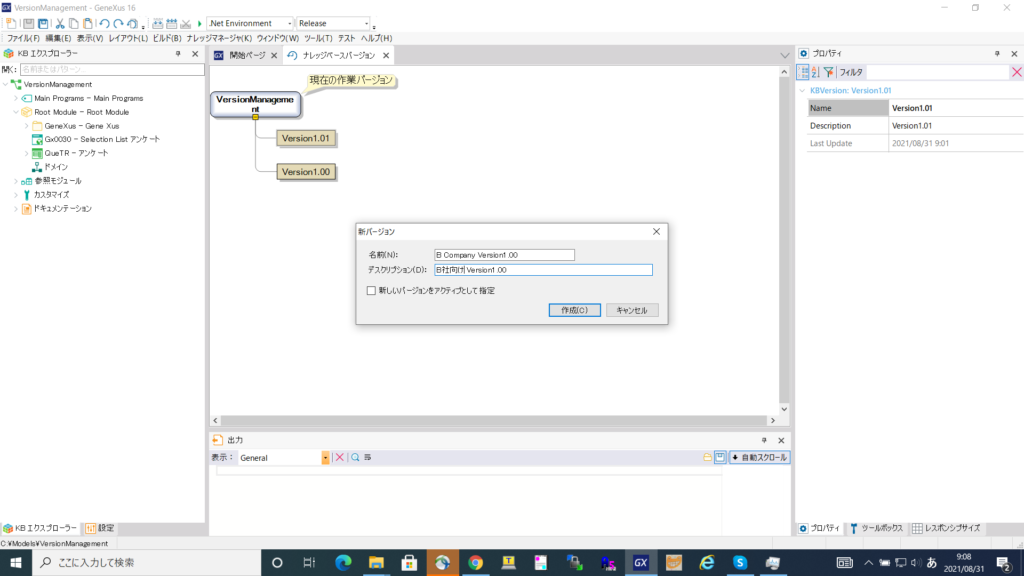The width and height of the screenshot is (1024, 576).
Task: Open the .Net Environment dropdown
Action: 290,24
